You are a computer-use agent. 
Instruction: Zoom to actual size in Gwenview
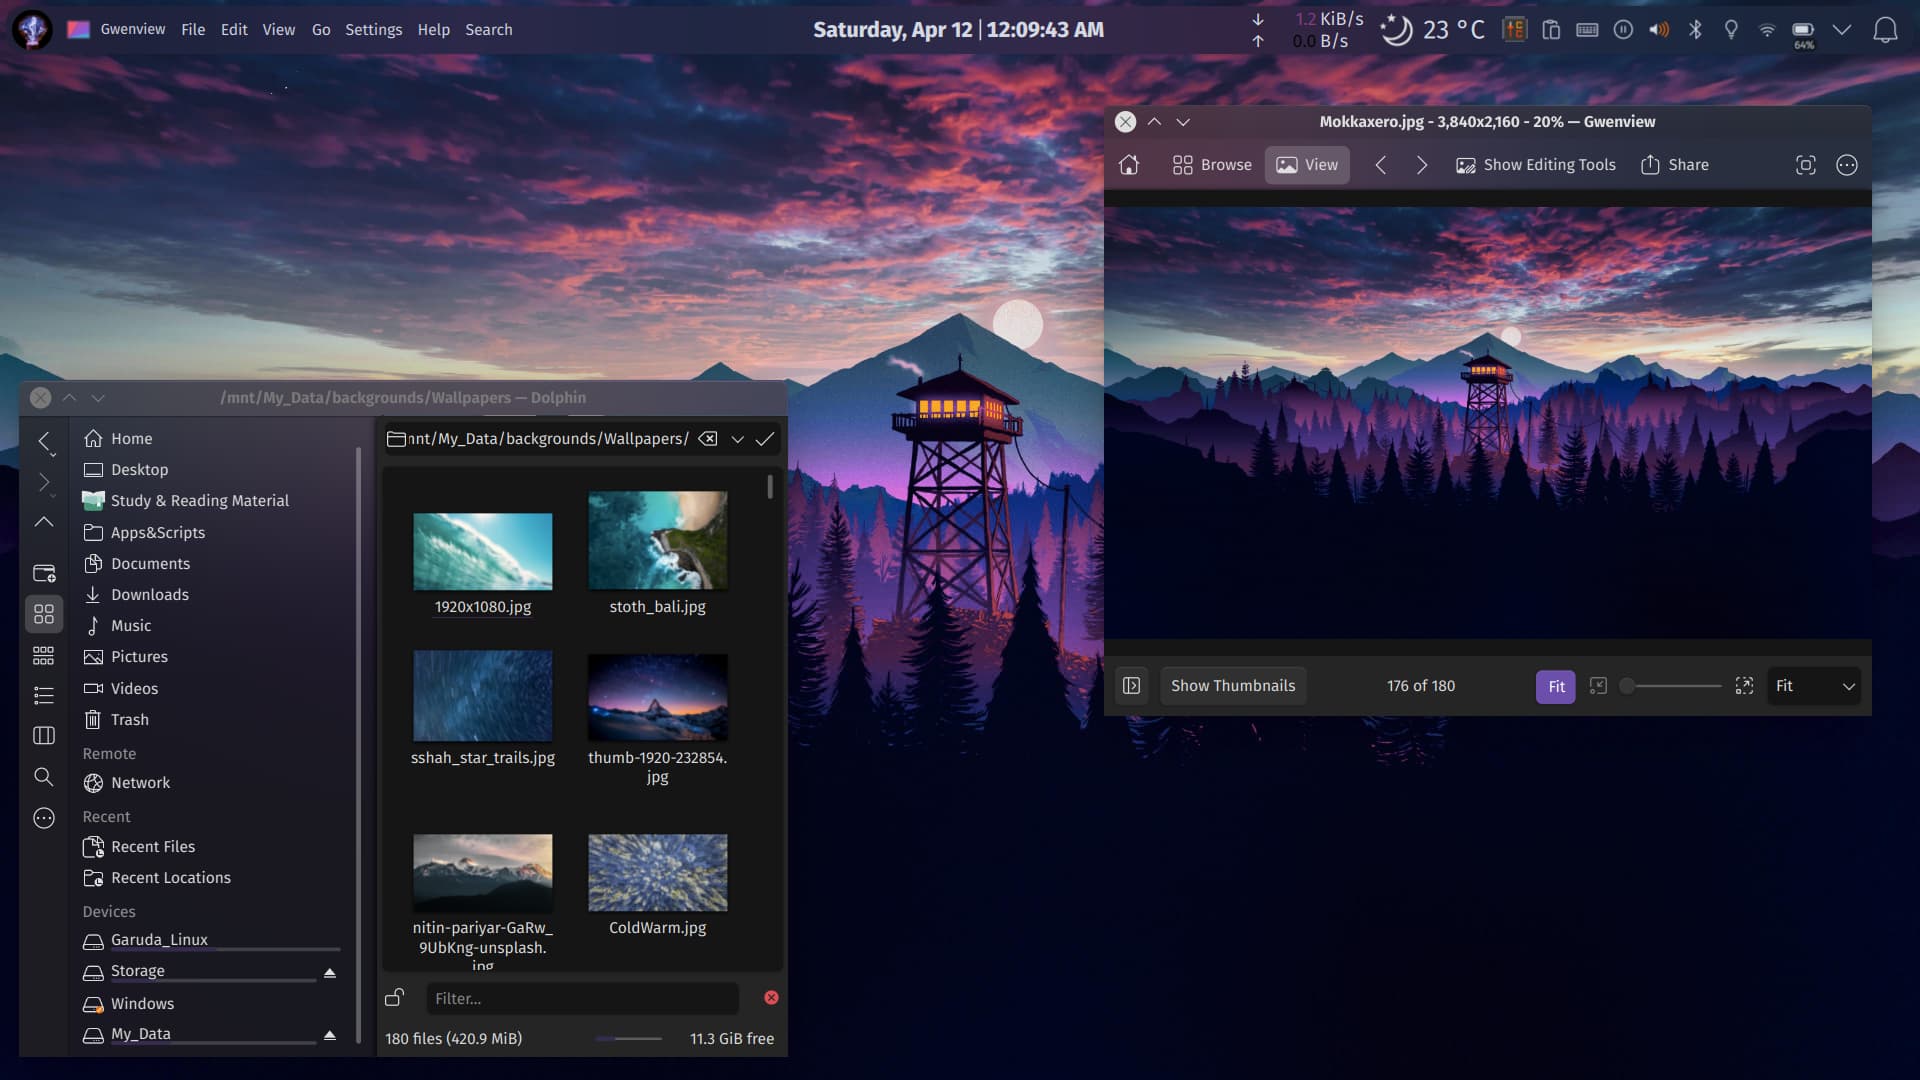[x=1598, y=686]
